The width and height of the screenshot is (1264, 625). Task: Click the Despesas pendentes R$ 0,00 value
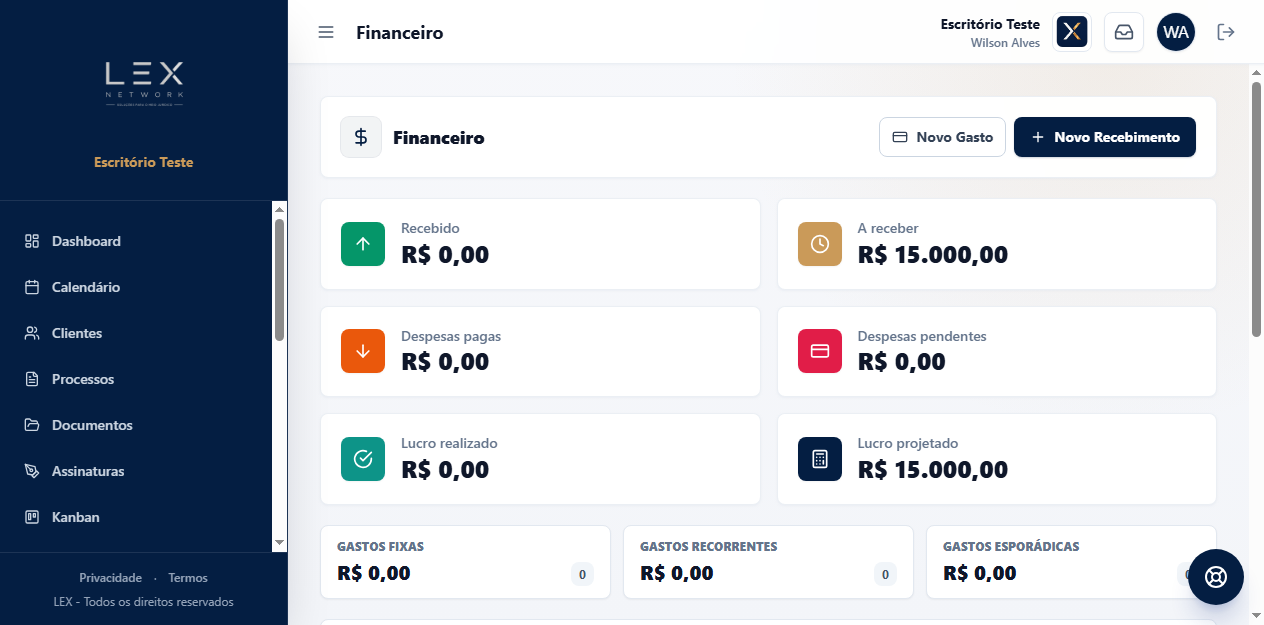coord(902,362)
